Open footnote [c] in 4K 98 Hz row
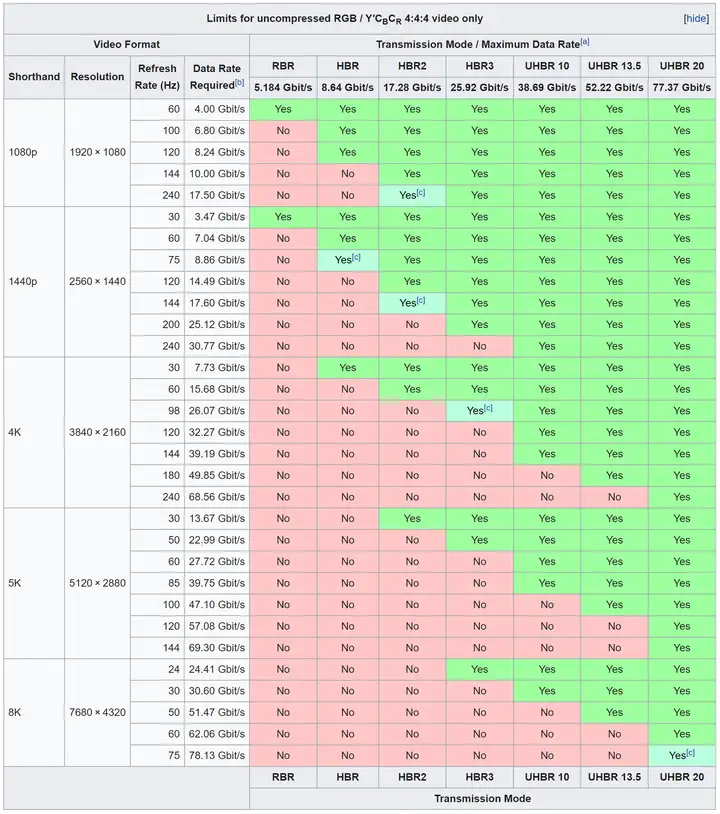Image resolution: width=720 pixels, height=814 pixels. [488, 409]
